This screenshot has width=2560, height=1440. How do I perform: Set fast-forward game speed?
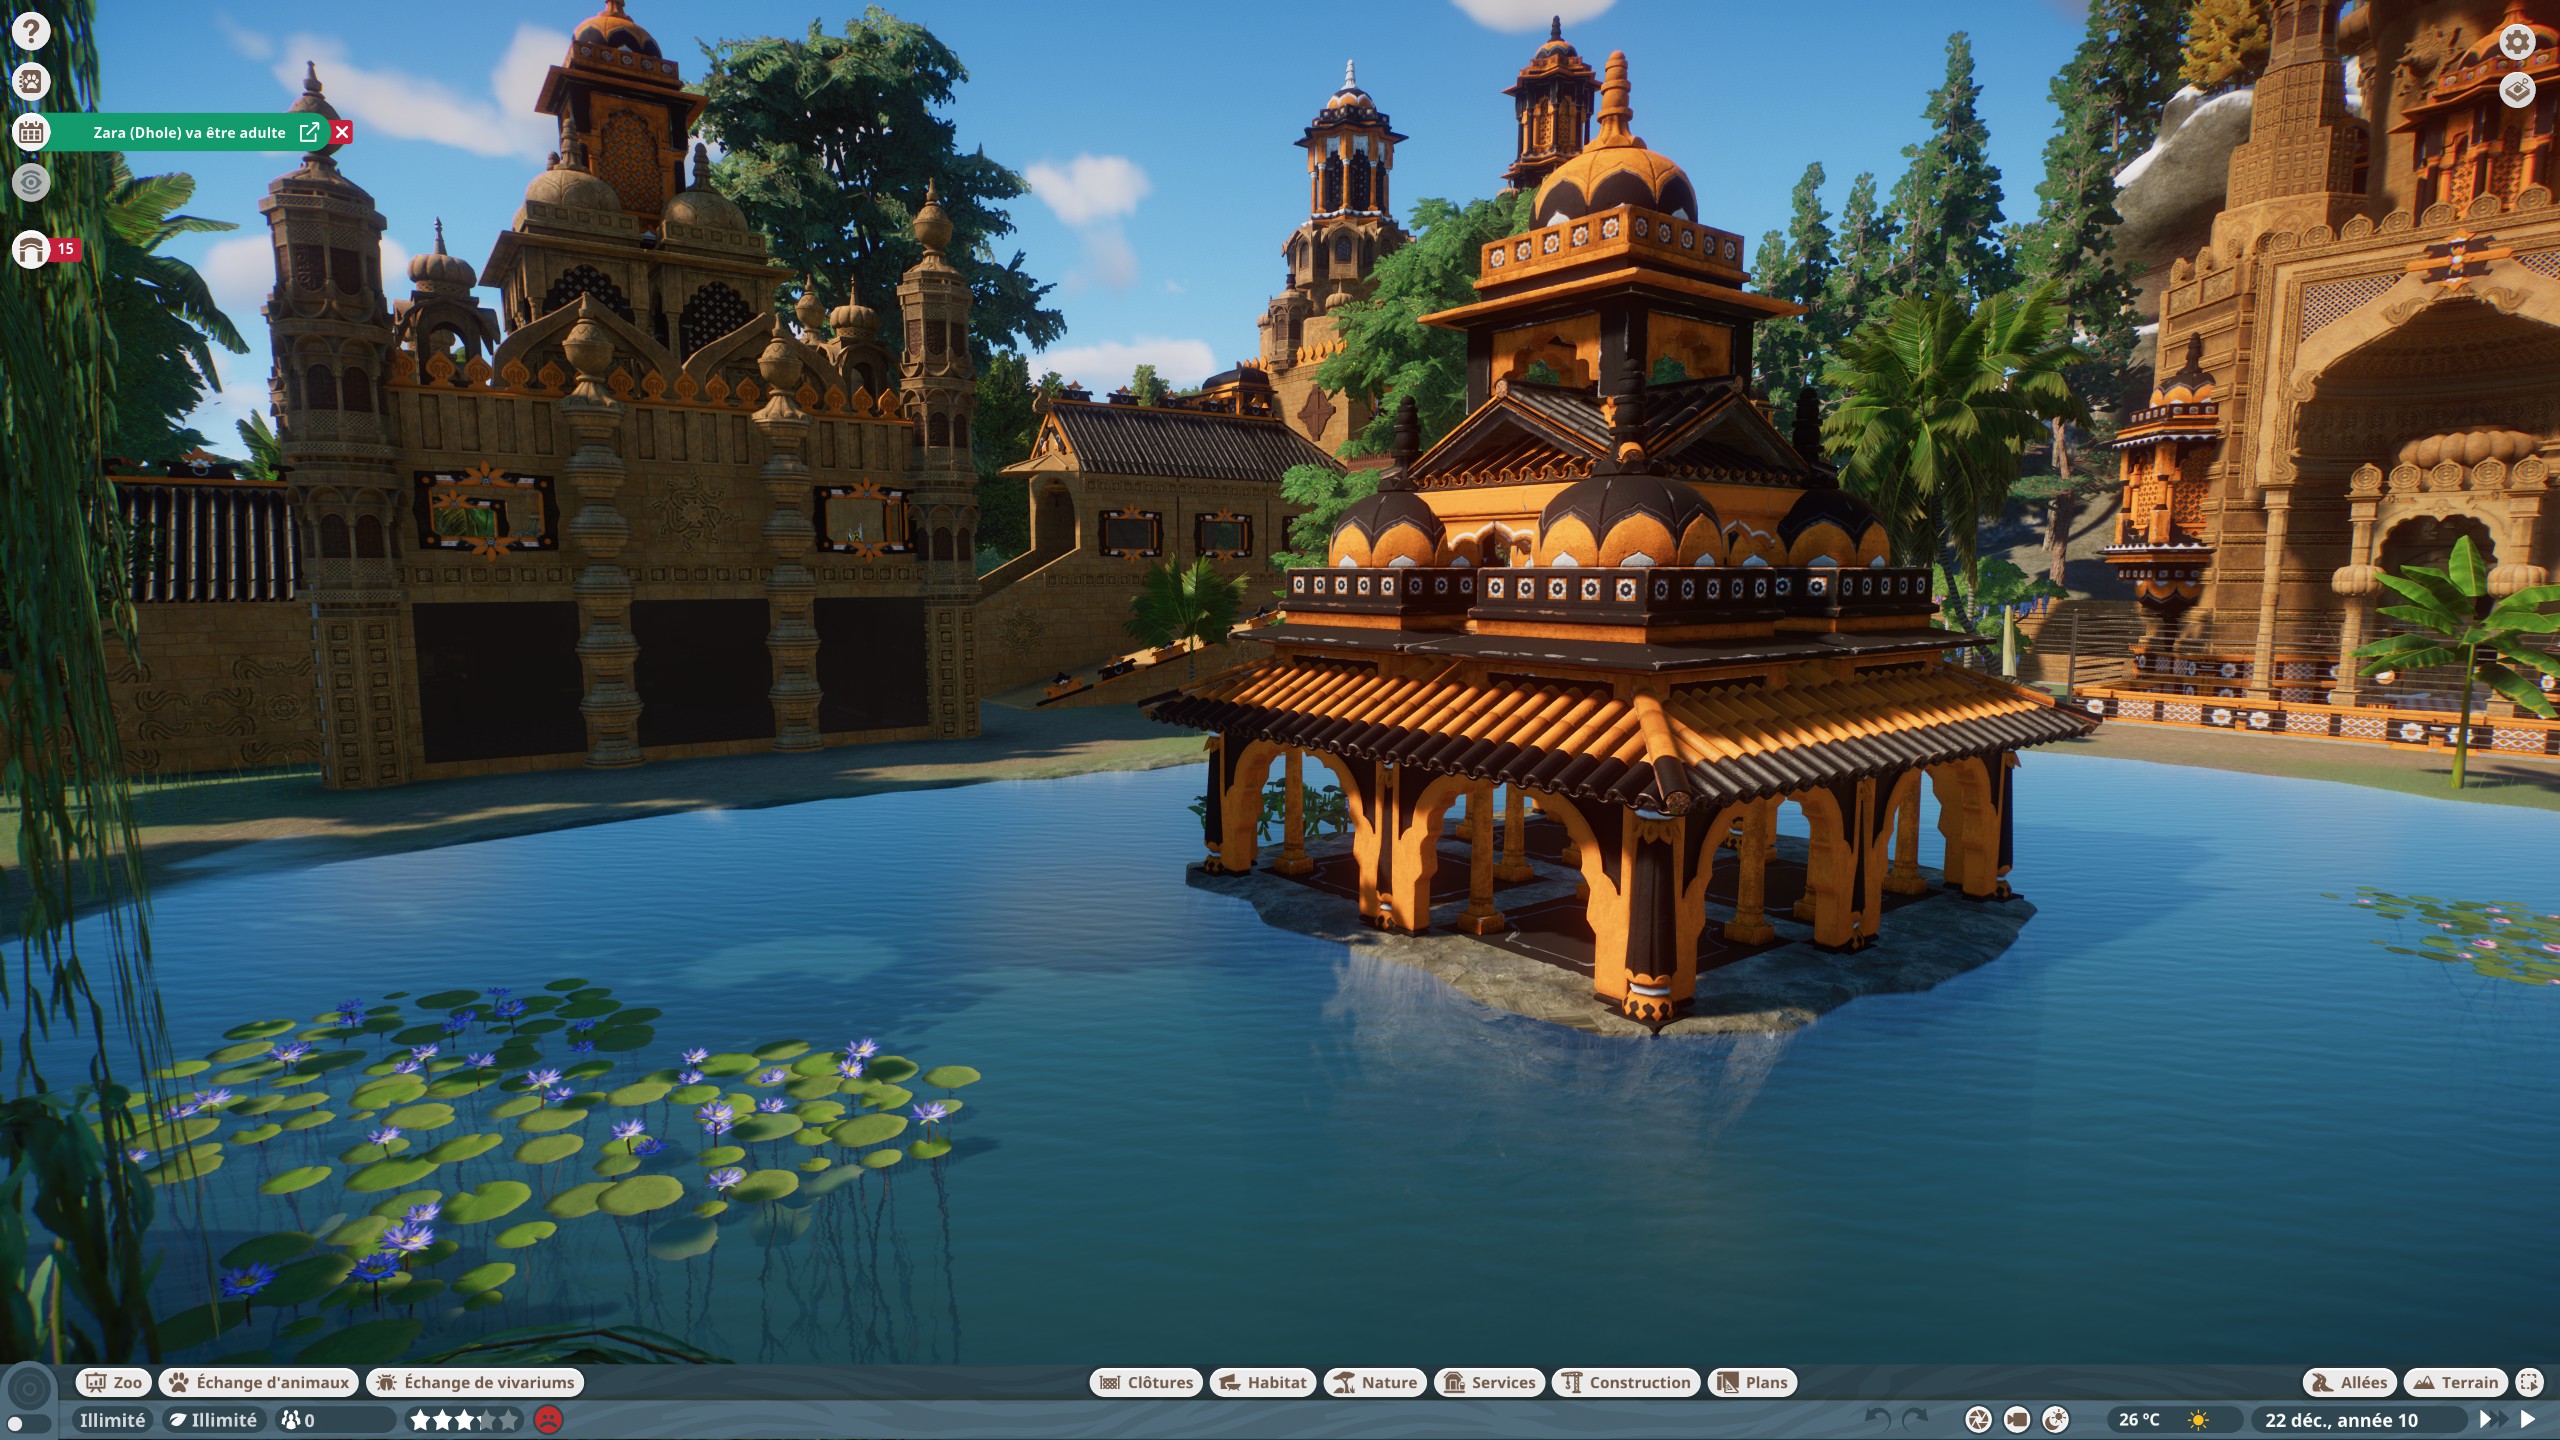(2494, 1419)
